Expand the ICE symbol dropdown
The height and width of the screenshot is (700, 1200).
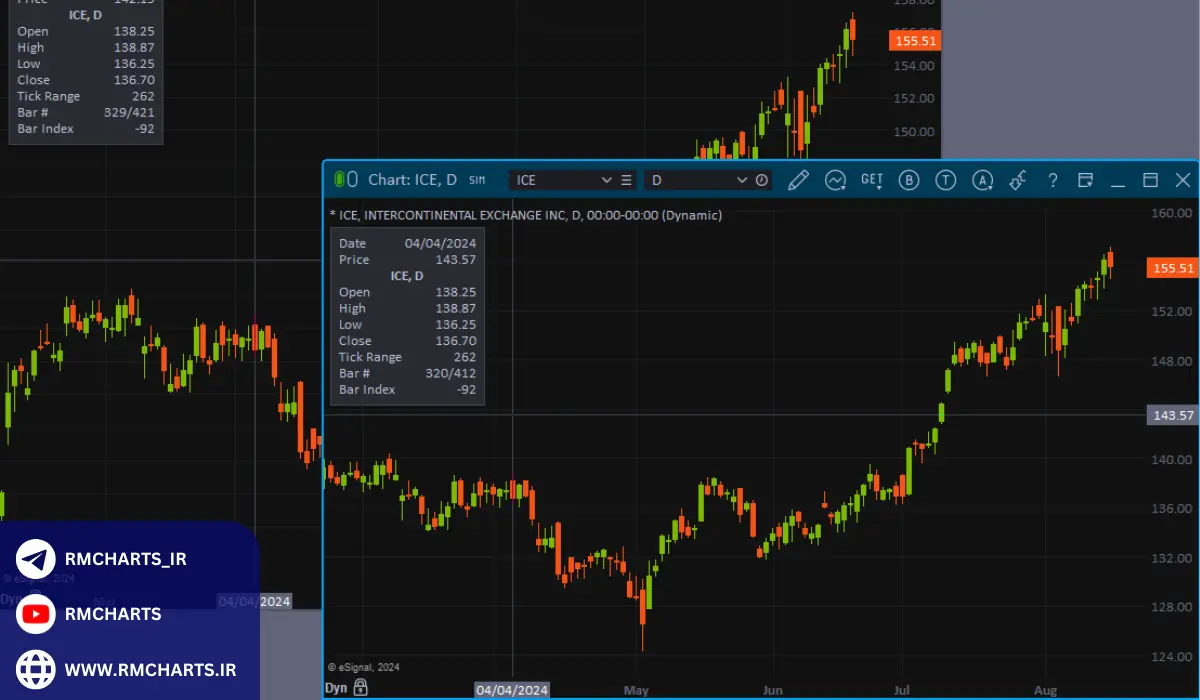[606, 180]
